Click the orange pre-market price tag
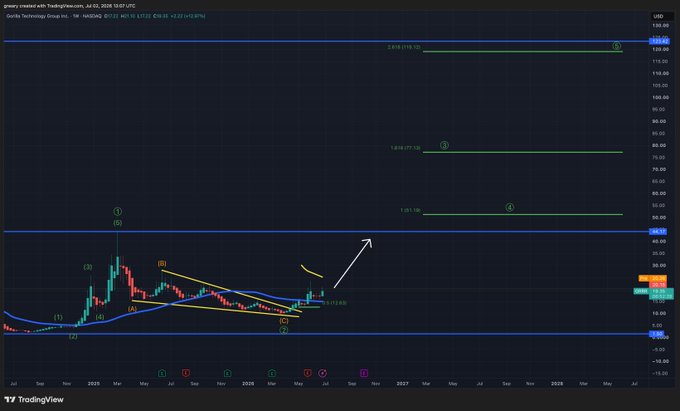 click(x=652, y=278)
